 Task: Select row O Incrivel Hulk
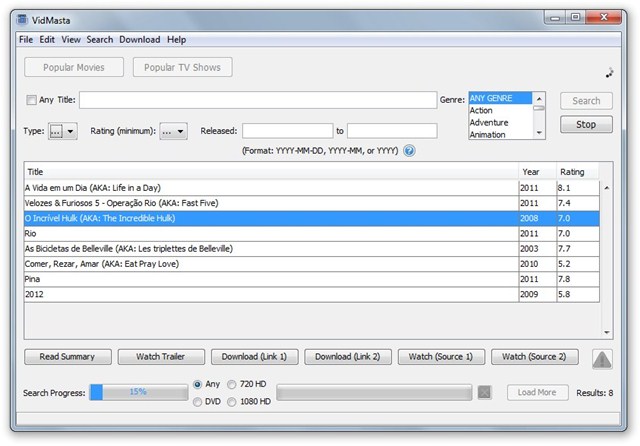tap(312, 218)
